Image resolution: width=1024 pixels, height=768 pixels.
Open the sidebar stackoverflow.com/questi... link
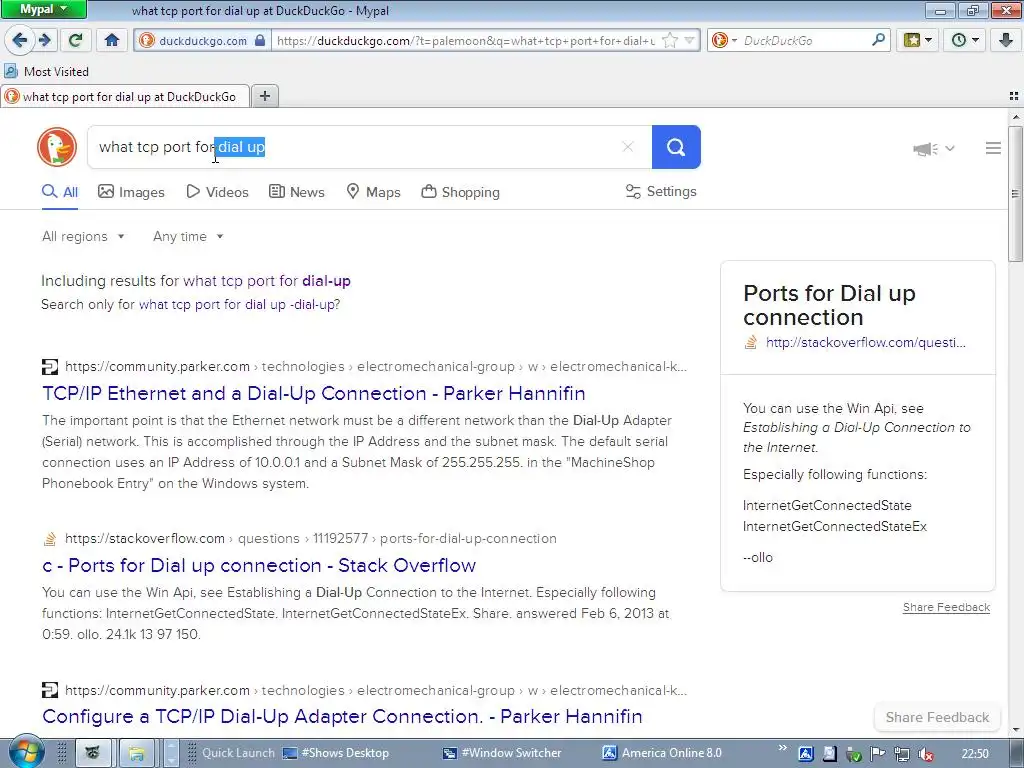(x=865, y=342)
